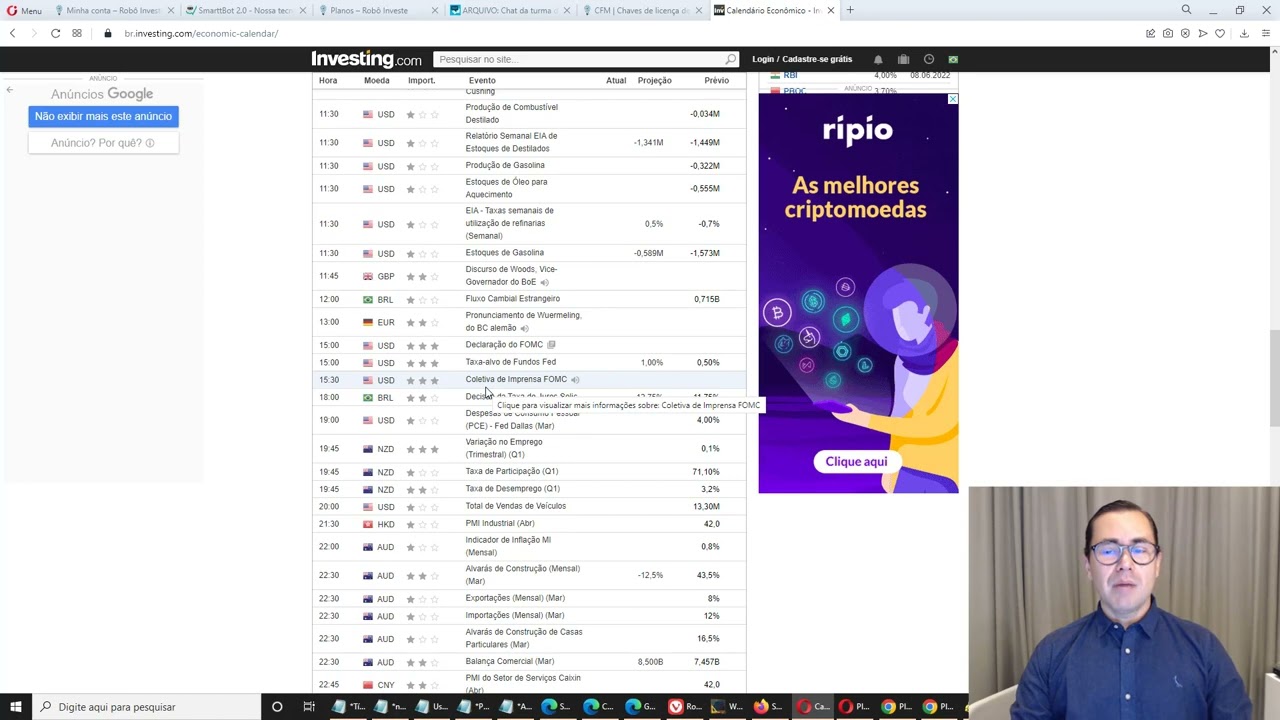The height and width of the screenshot is (720, 1280).
Task: Open PMI Industrial (Abr) event
Action: [499, 524]
